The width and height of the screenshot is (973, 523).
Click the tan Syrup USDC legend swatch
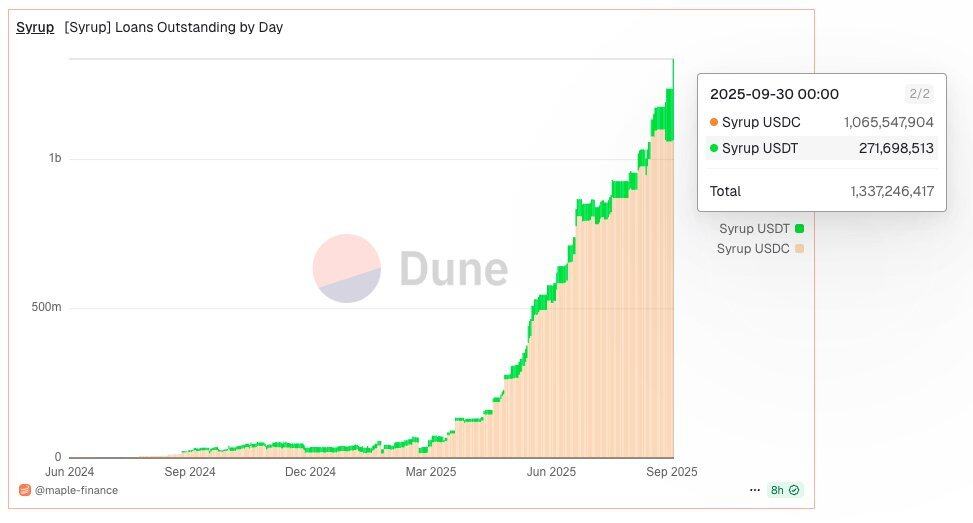point(799,248)
